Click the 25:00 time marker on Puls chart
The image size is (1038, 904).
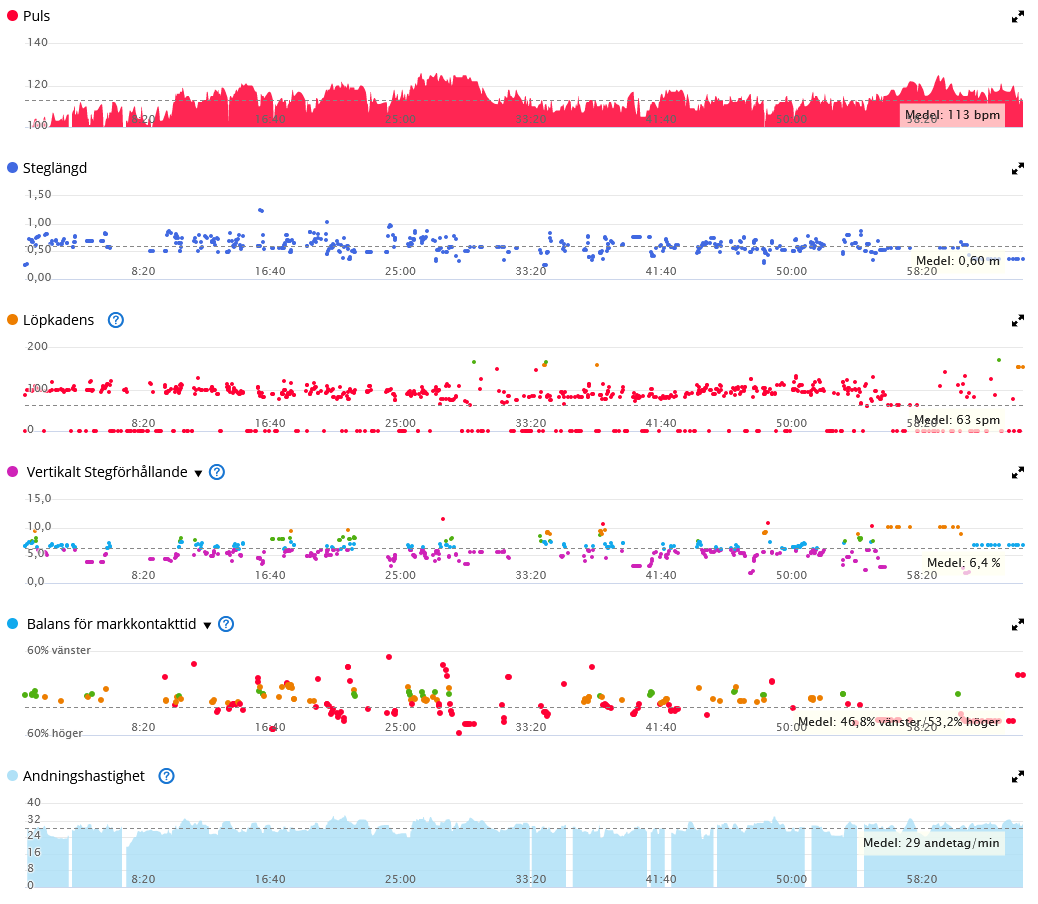click(x=401, y=119)
